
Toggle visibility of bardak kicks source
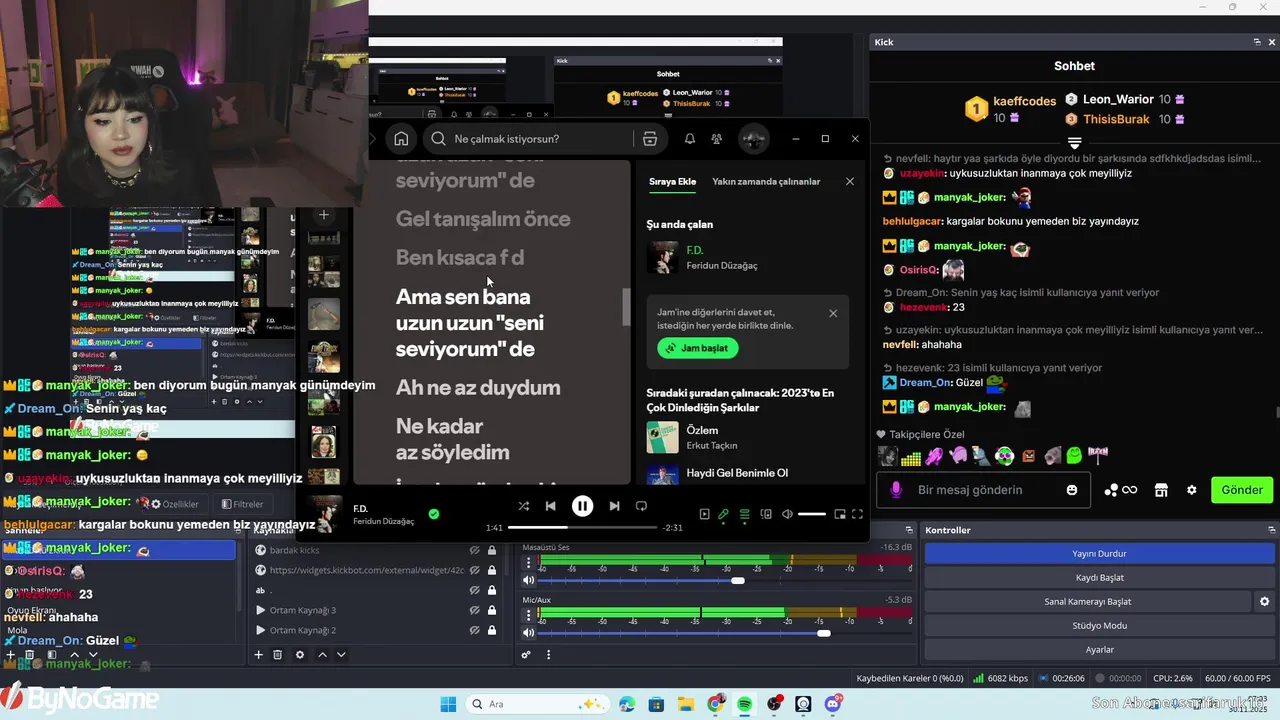(475, 550)
